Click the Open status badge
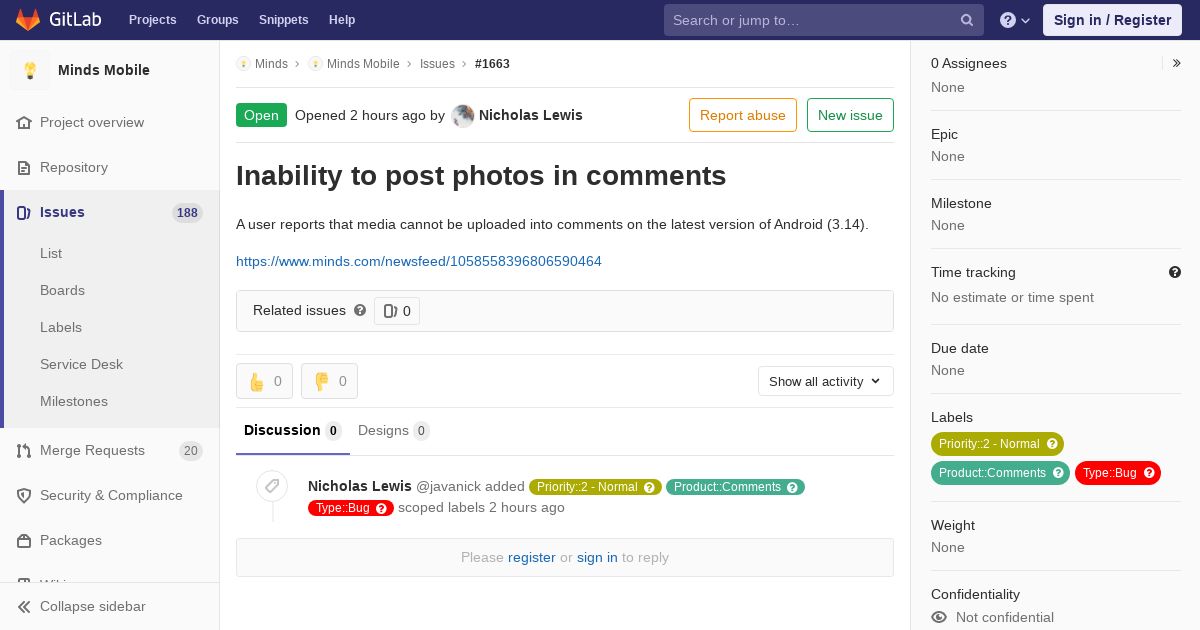1200x630 pixels. click(x=261, y=115)
